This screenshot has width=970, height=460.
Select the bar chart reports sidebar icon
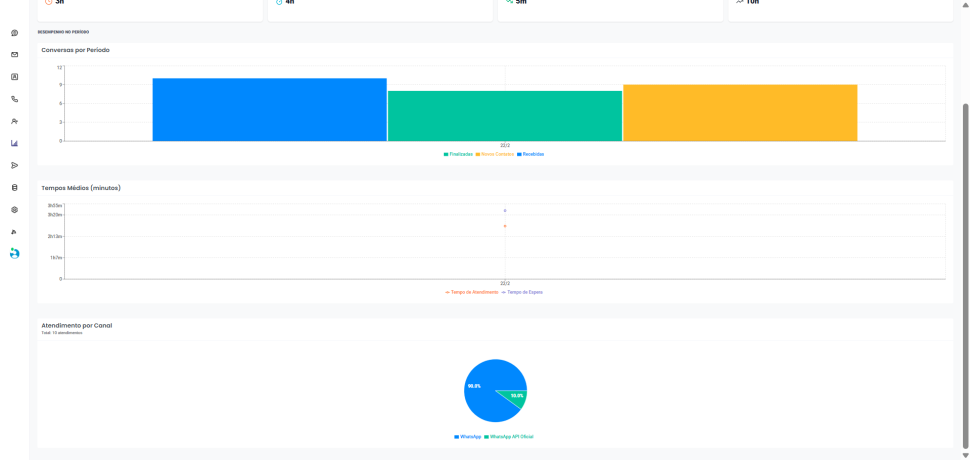click(14, 143)
